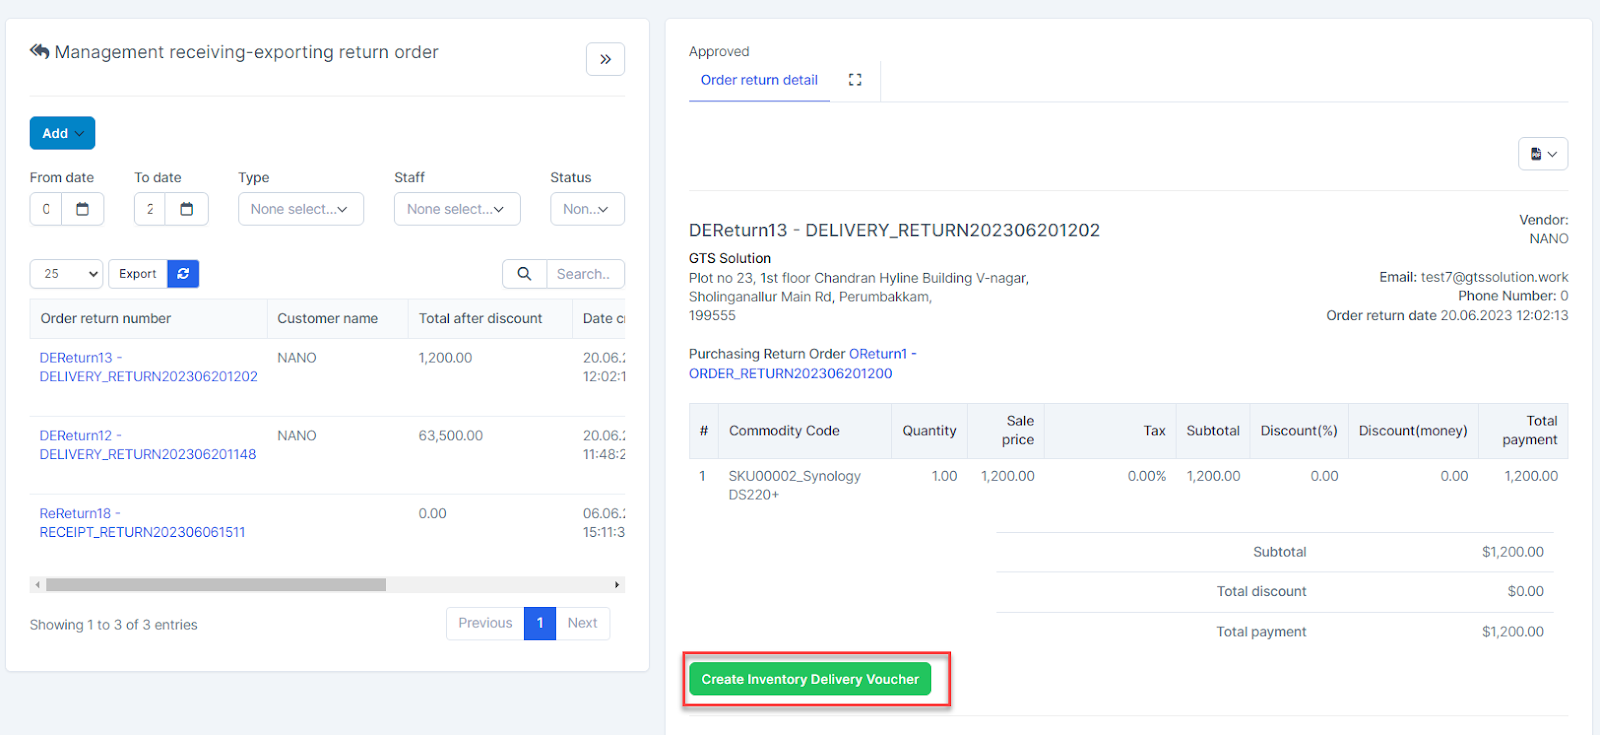Click scrollbar right arrow in table
The width and height of the screenshot is (1600, 735).
[x=617, y=585]
